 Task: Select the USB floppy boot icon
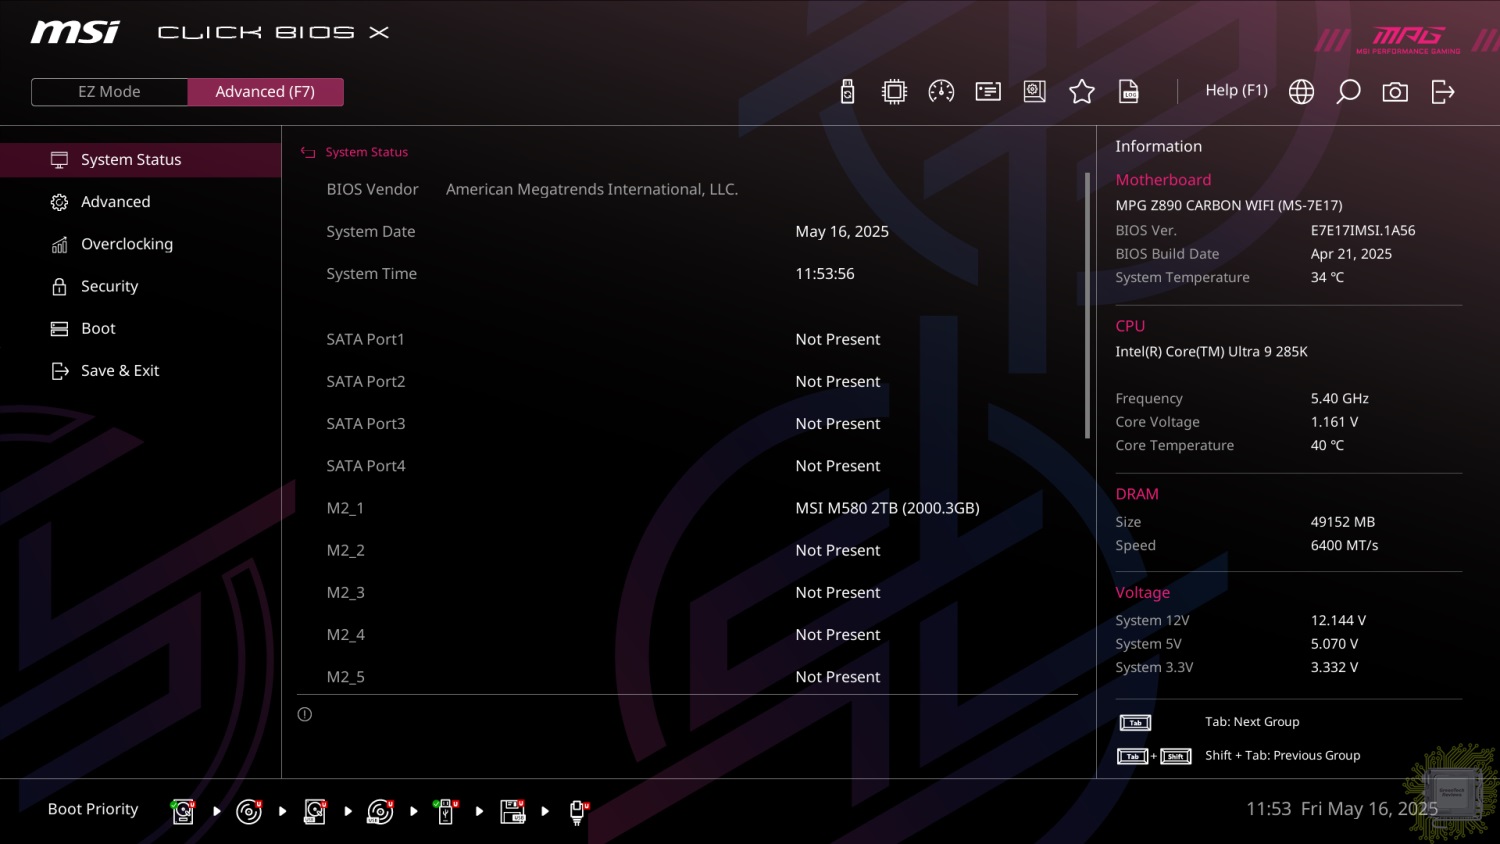513,811
